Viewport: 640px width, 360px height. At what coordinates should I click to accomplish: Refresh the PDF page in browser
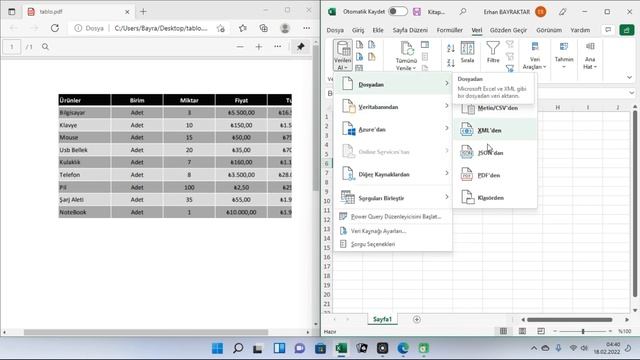click(x=55, y=28)
